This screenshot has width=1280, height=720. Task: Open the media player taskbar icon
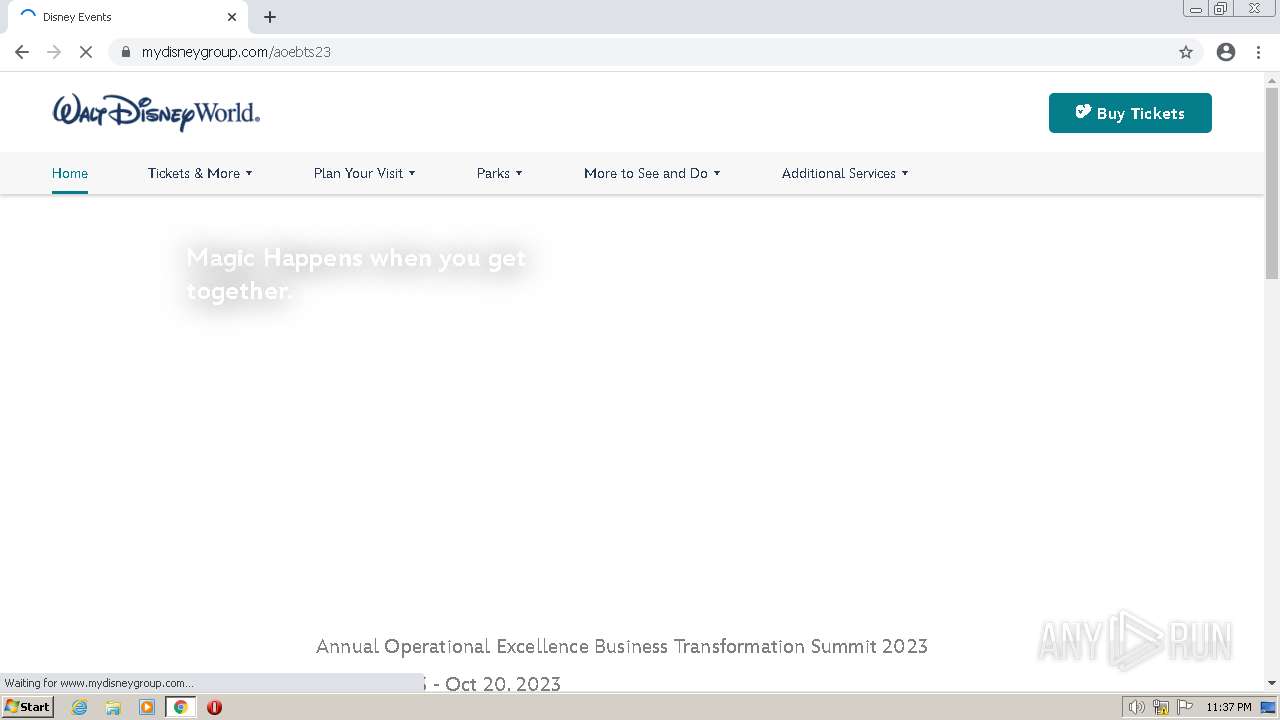point(147,707)
